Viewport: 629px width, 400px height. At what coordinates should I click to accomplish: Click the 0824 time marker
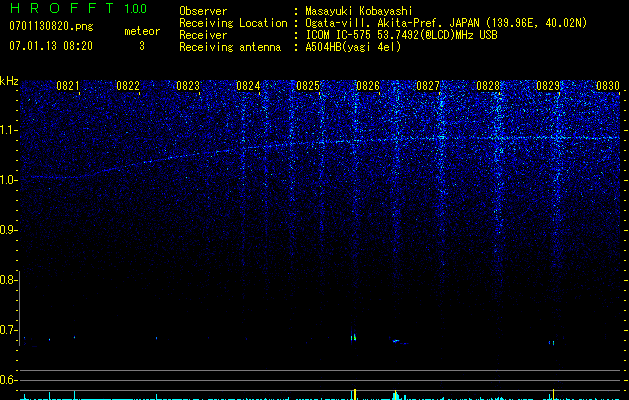(x=248, y=86)
